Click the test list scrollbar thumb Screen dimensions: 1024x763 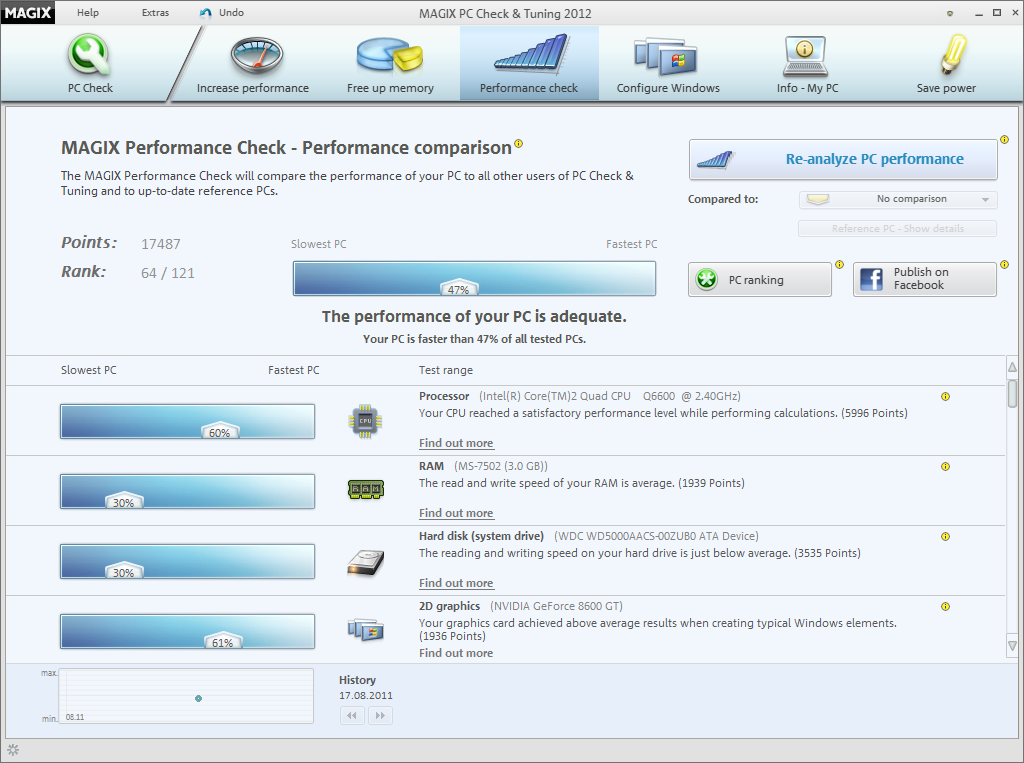[x=1012, y=393]
